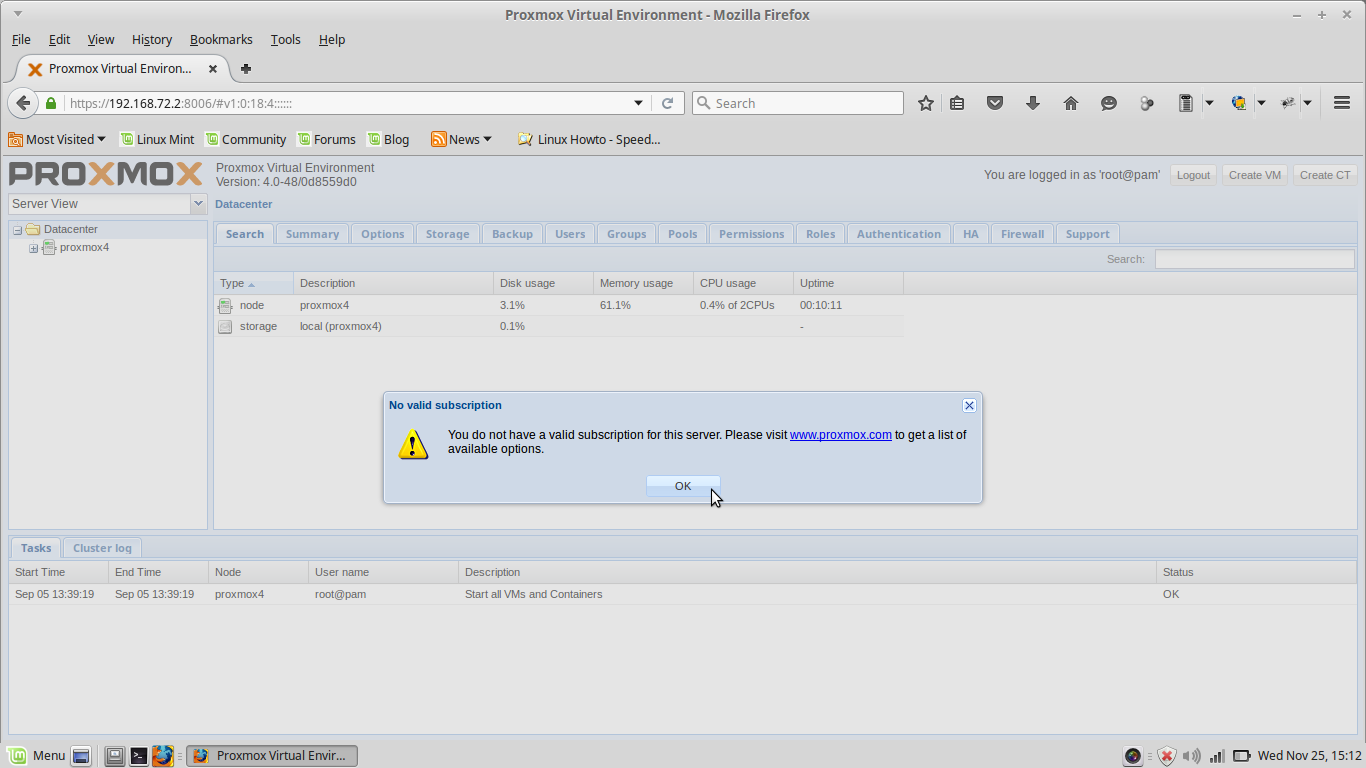The image size is (1366, 768).
Task: Sort by the Type column header
Action: pos(254,283)
